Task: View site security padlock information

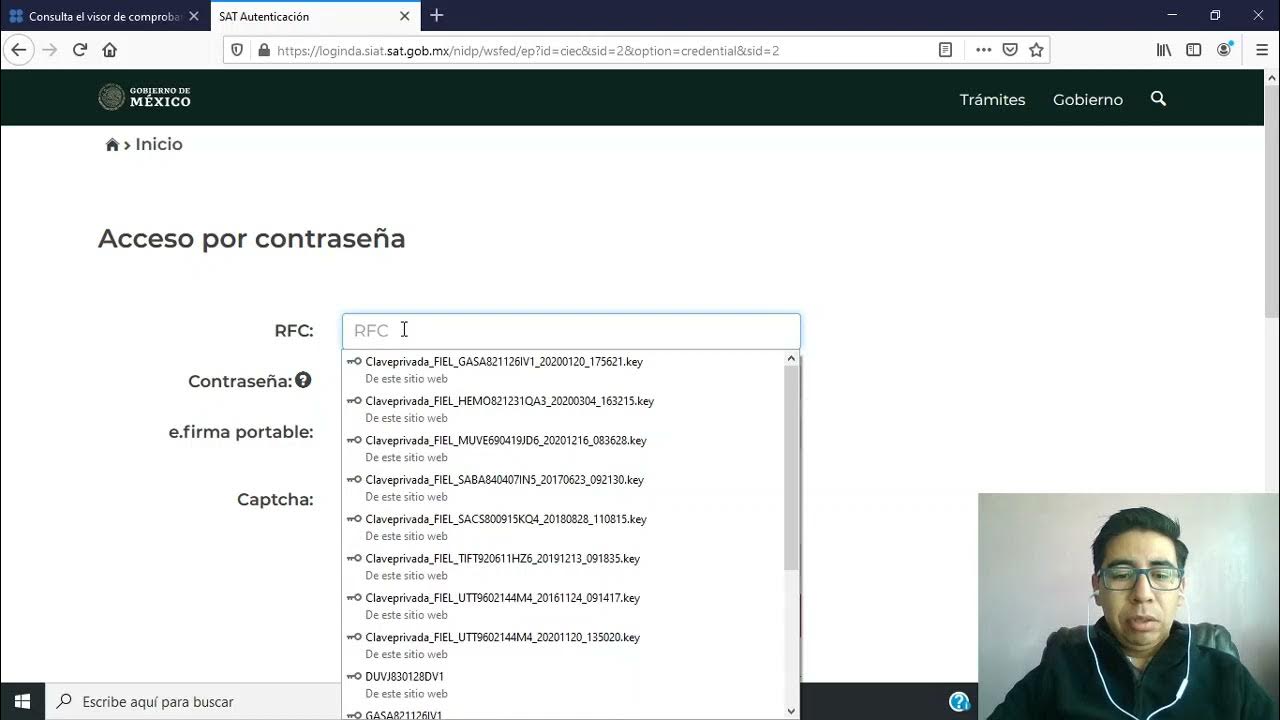Action: pos(263,50)
